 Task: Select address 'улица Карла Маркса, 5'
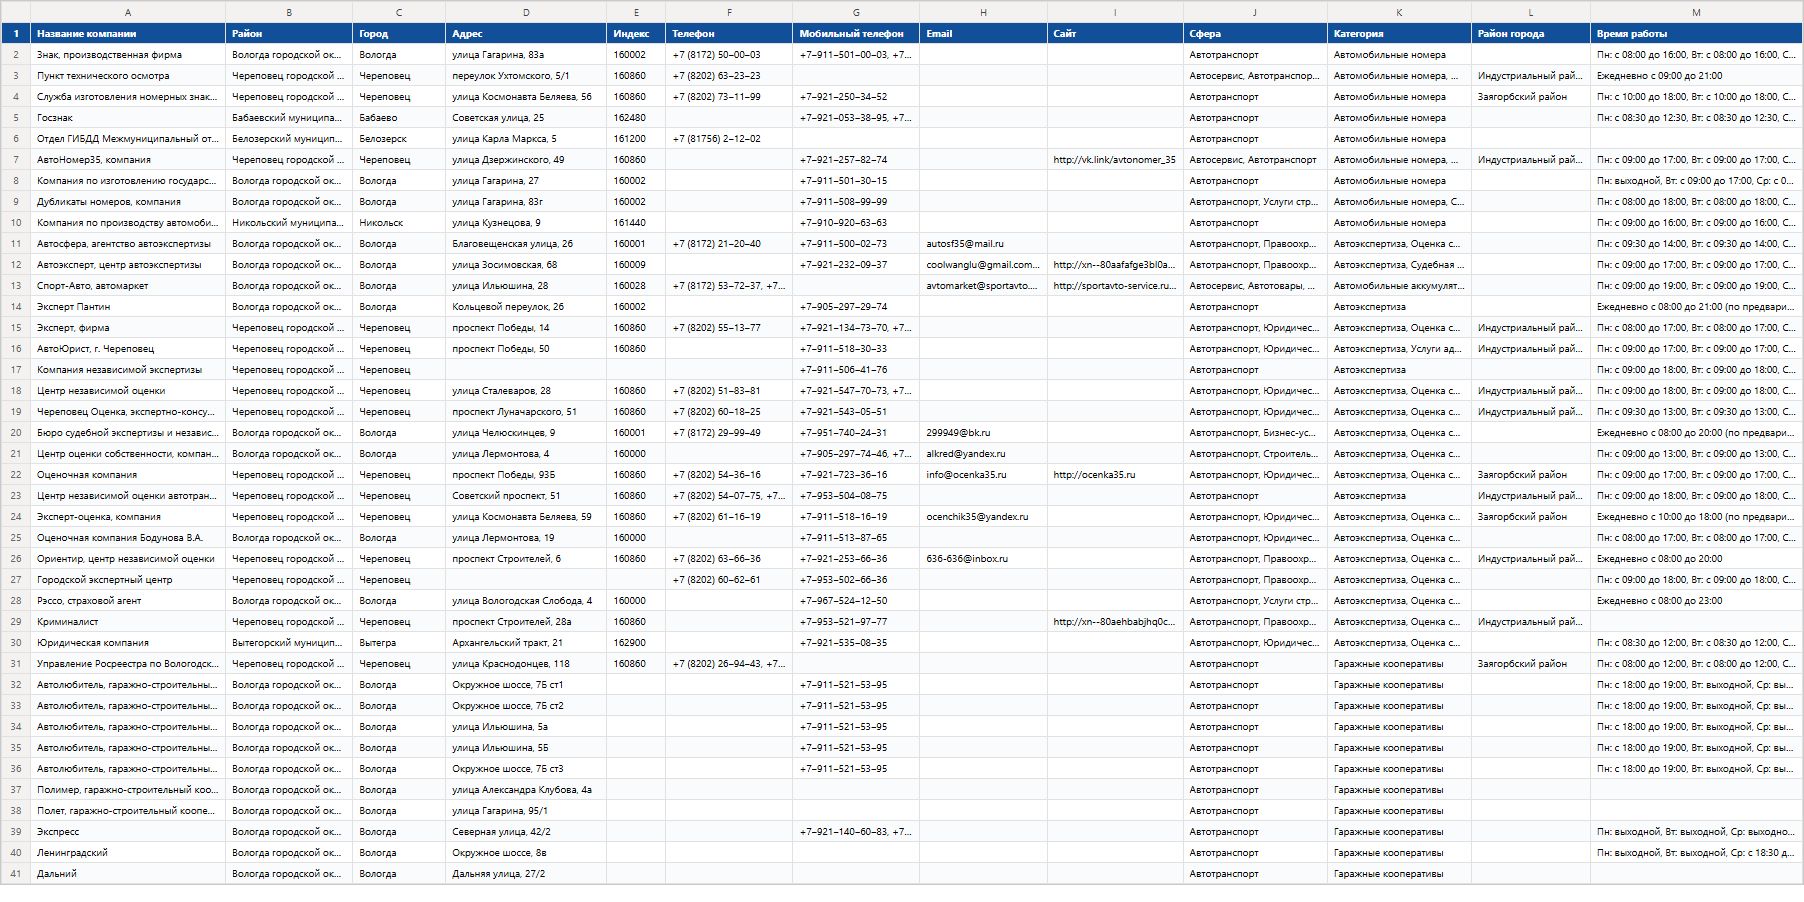(526, 139)
